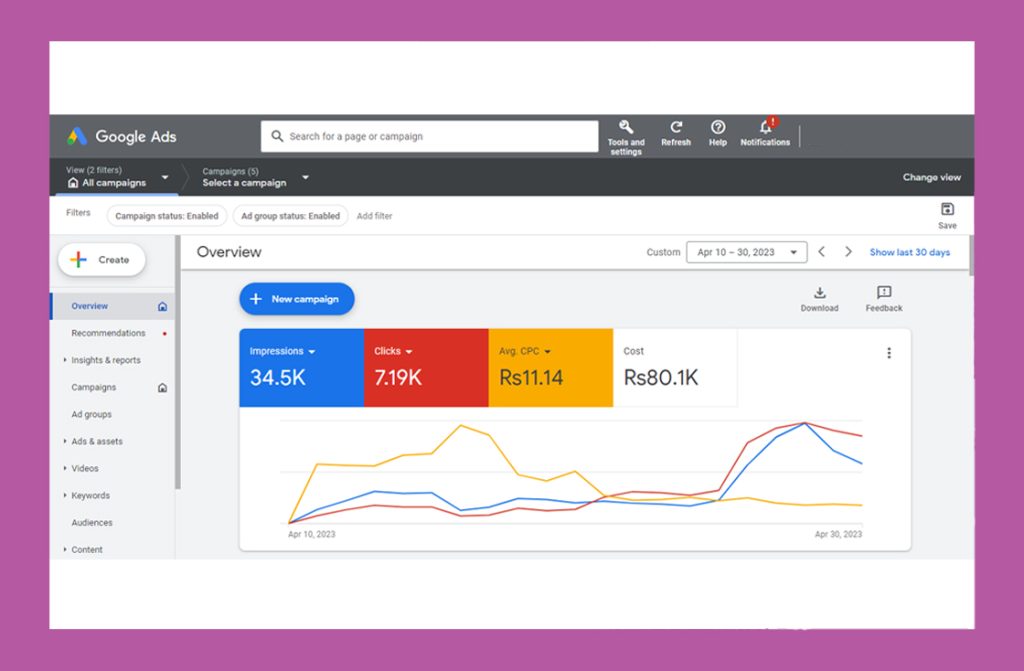Image resolution: width=1024 pixels, height=671 pixels.
Task: Click the Google Ads logo
Action: (x=122, y=137)
